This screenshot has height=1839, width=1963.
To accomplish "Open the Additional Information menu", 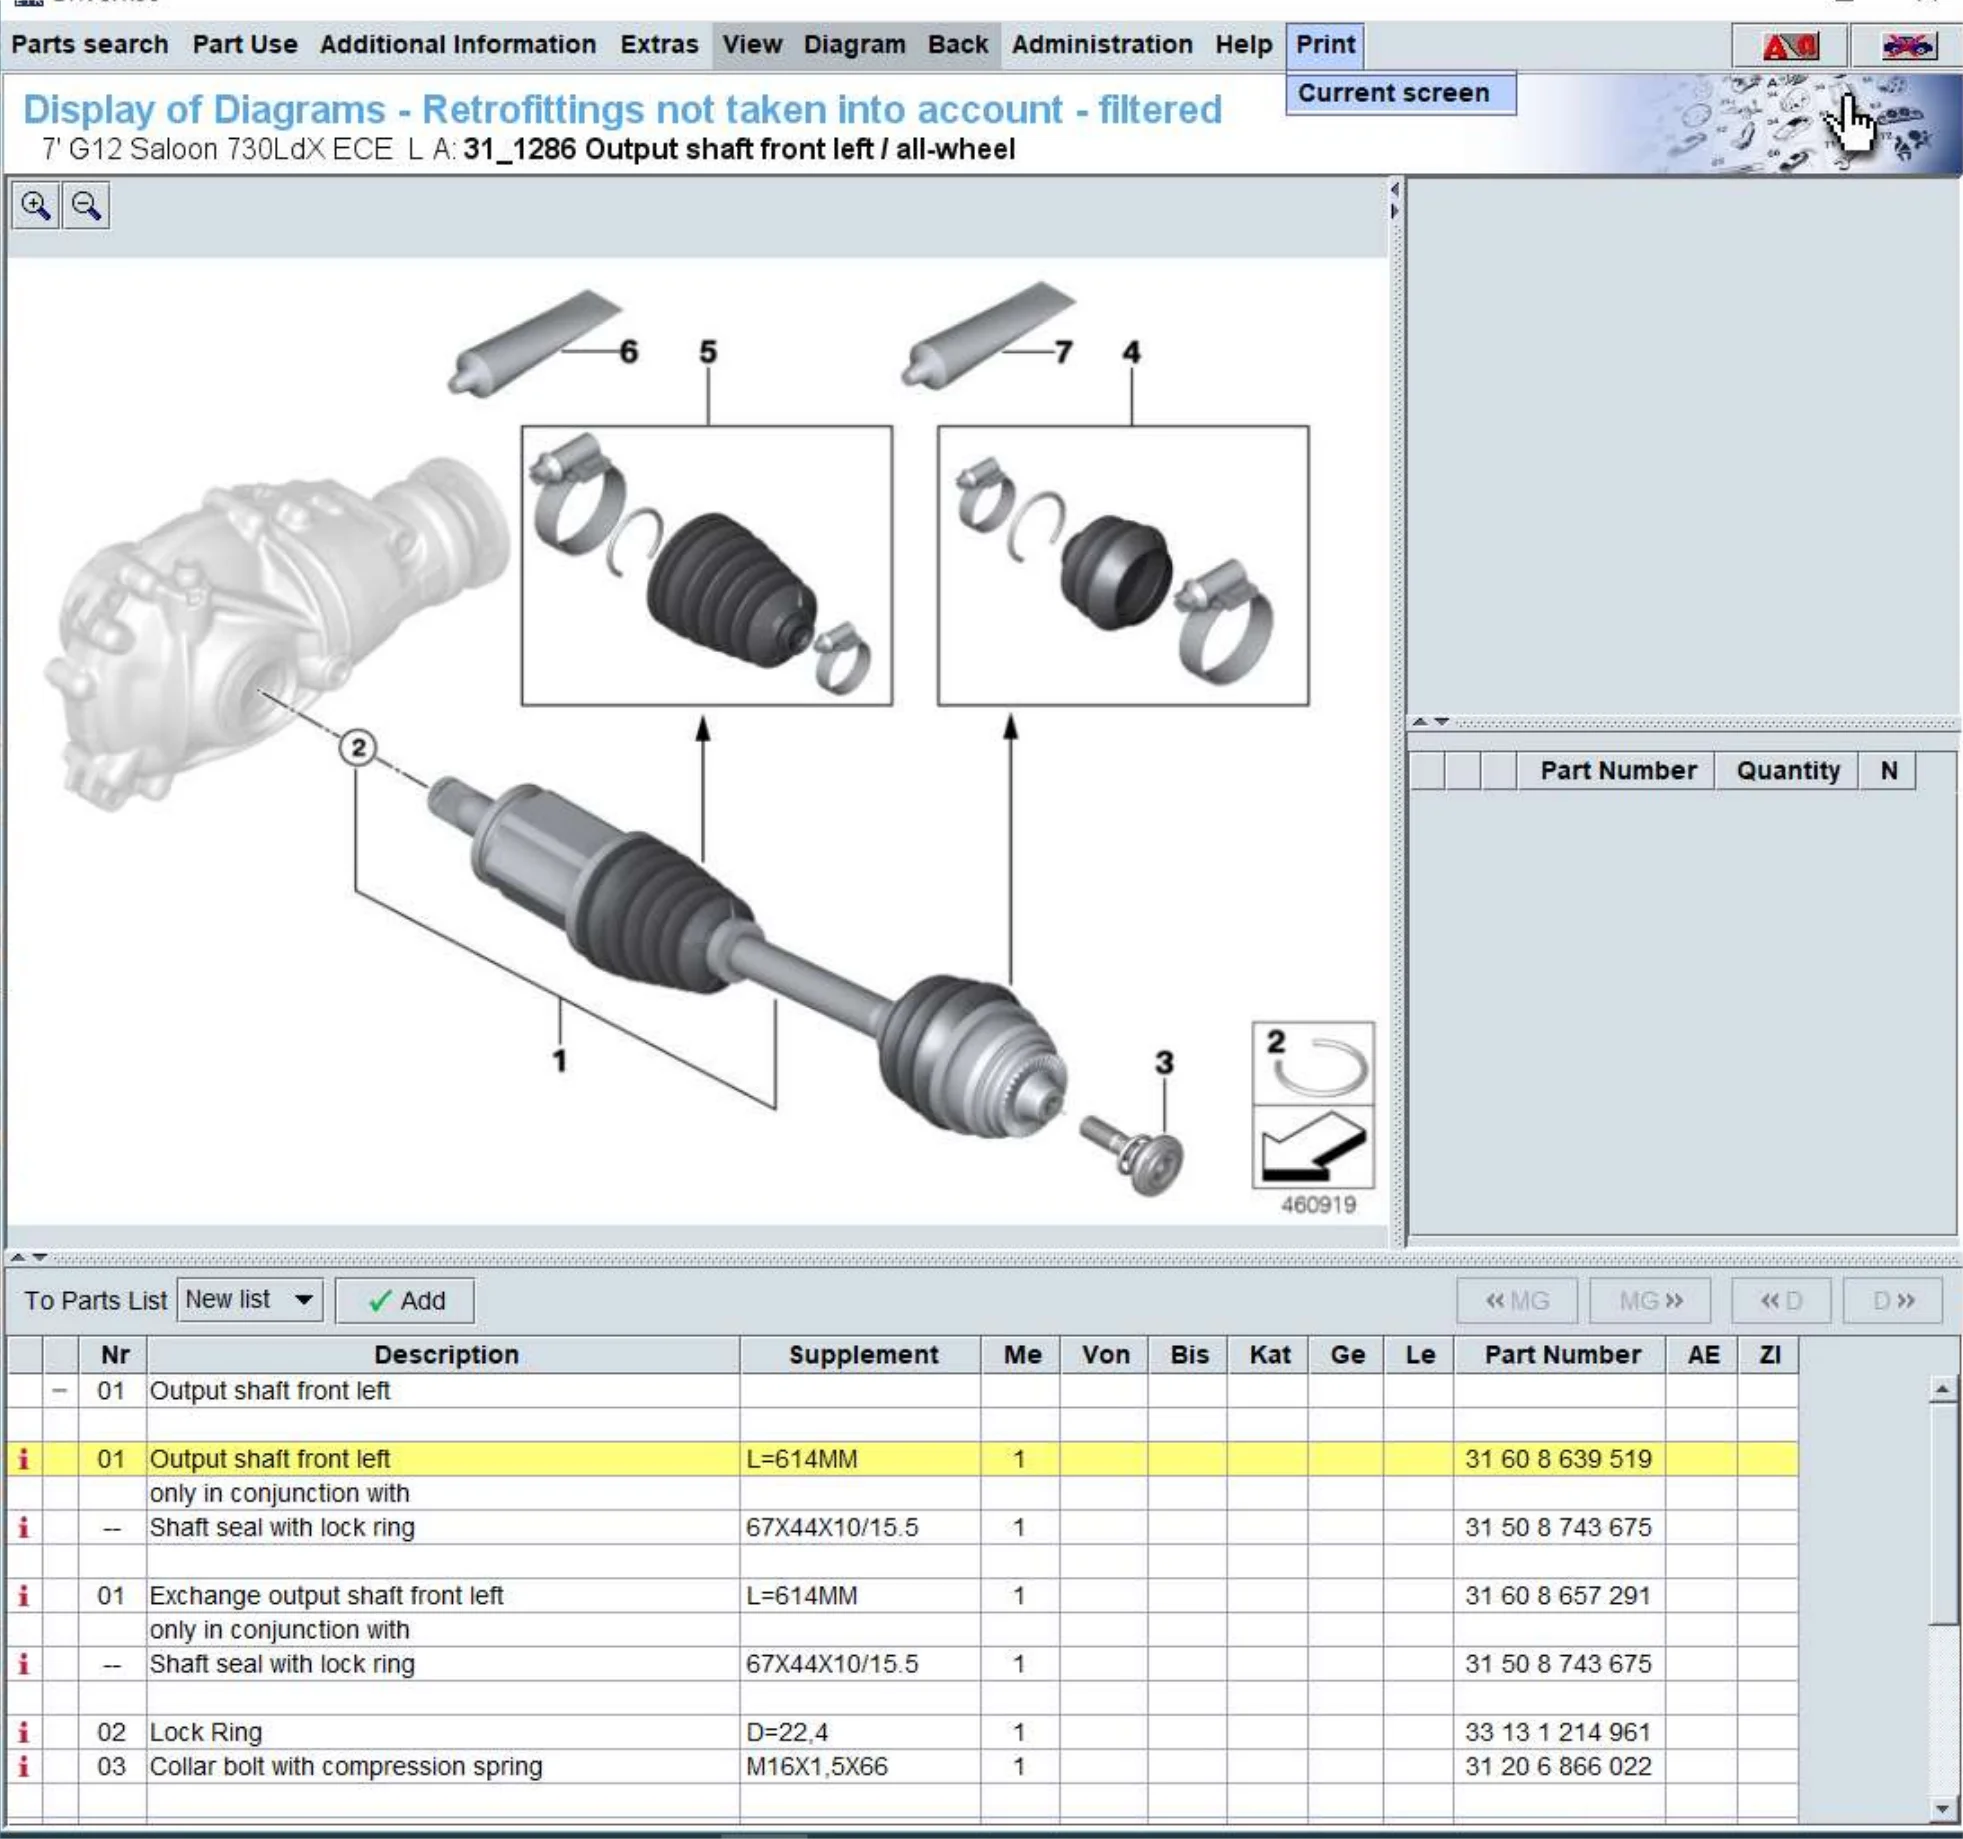I will pyautogui.click(x=457, y=45).
